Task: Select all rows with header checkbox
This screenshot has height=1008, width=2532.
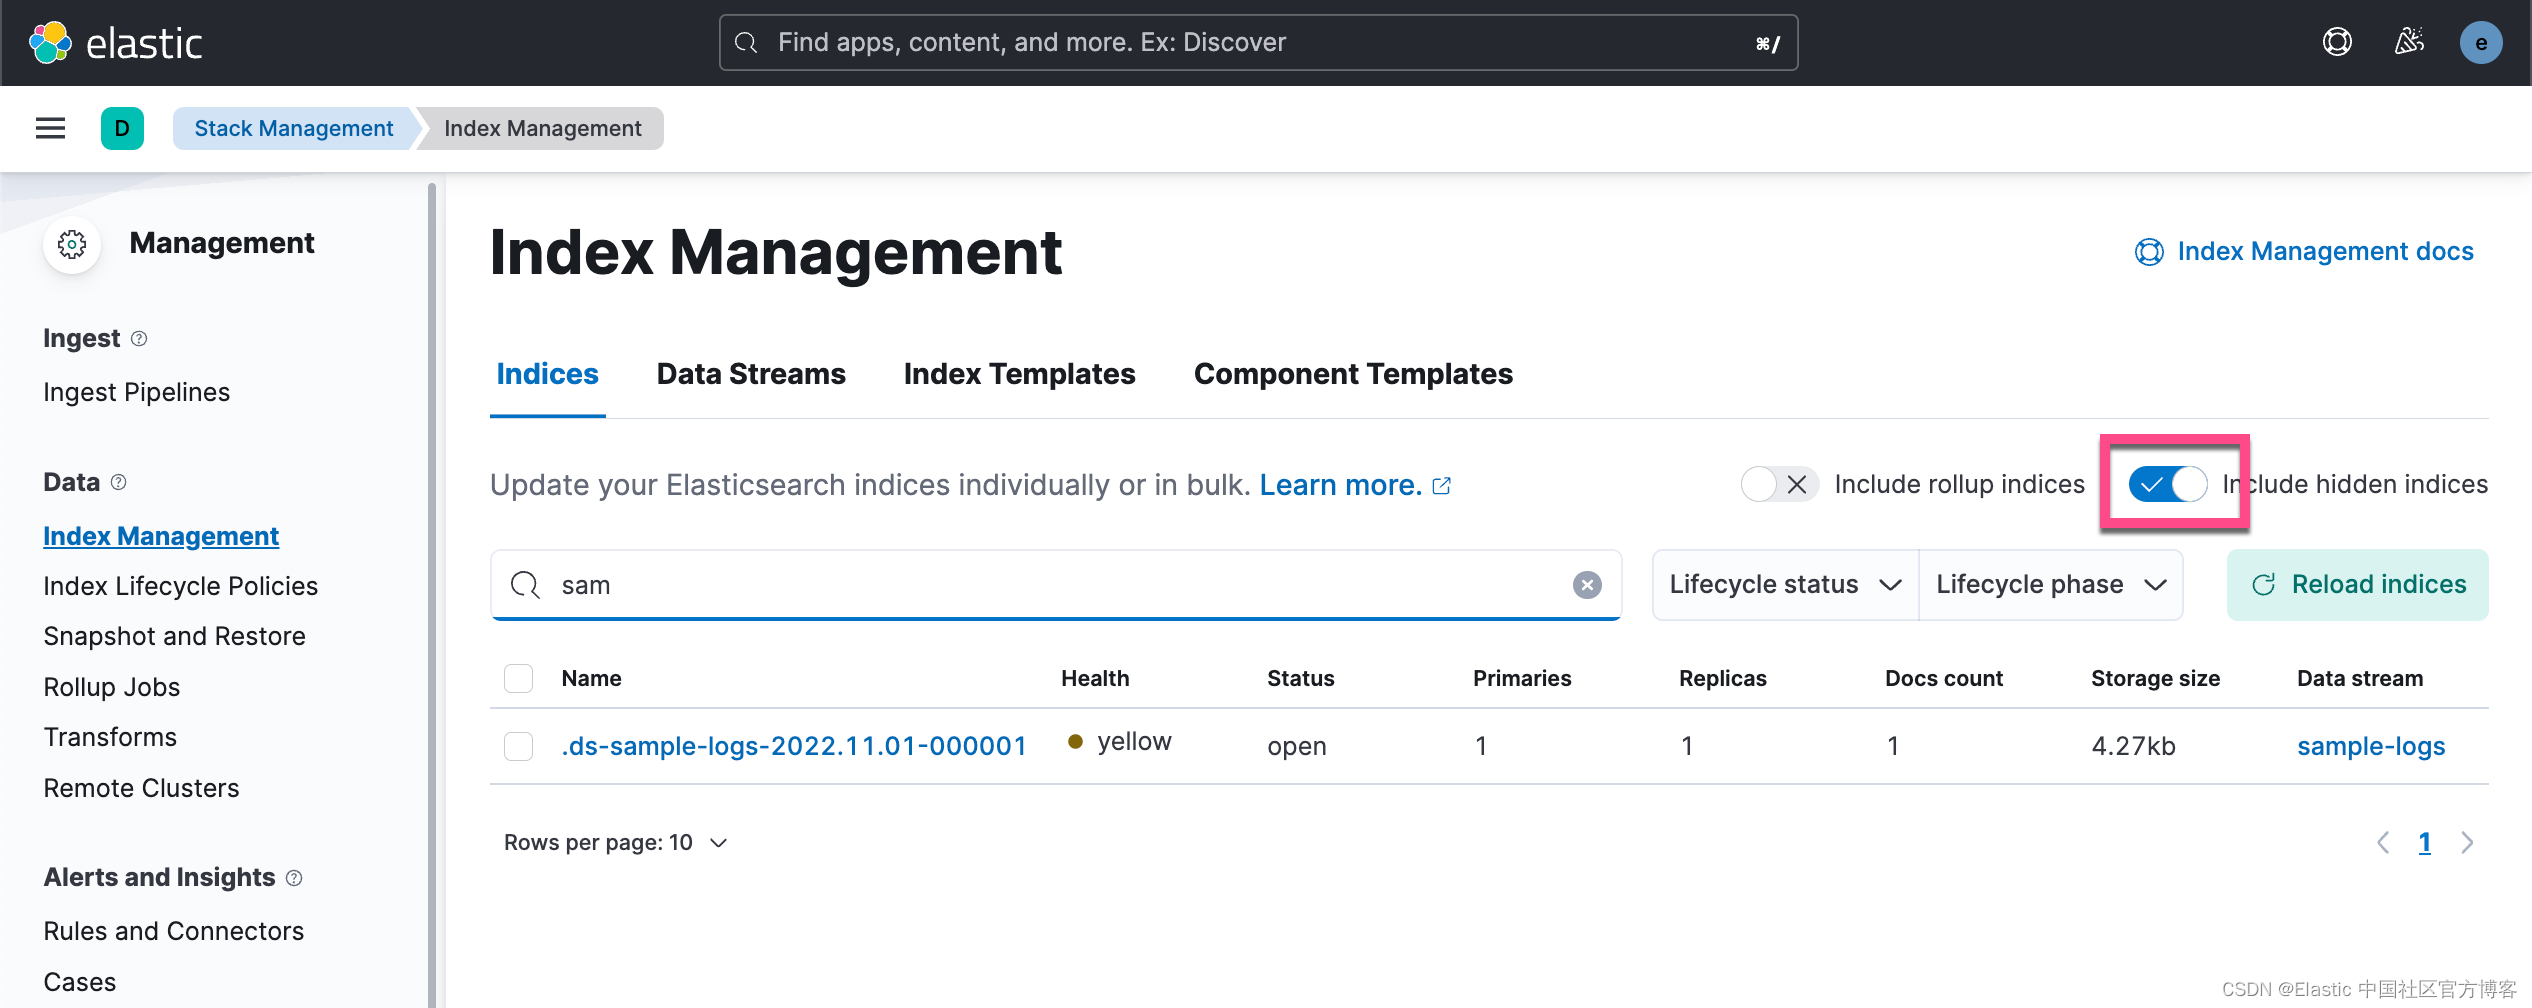Action: [x=518, y=679]
